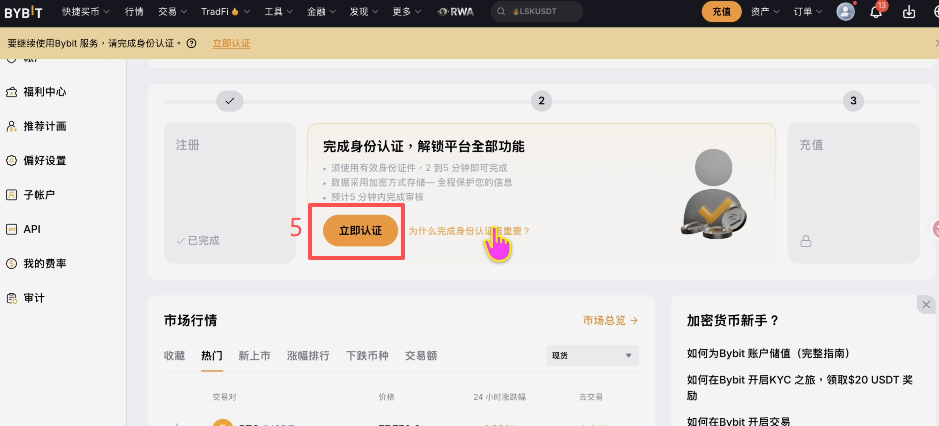Click the 审计 sidebar icon

tap(11, 298)
